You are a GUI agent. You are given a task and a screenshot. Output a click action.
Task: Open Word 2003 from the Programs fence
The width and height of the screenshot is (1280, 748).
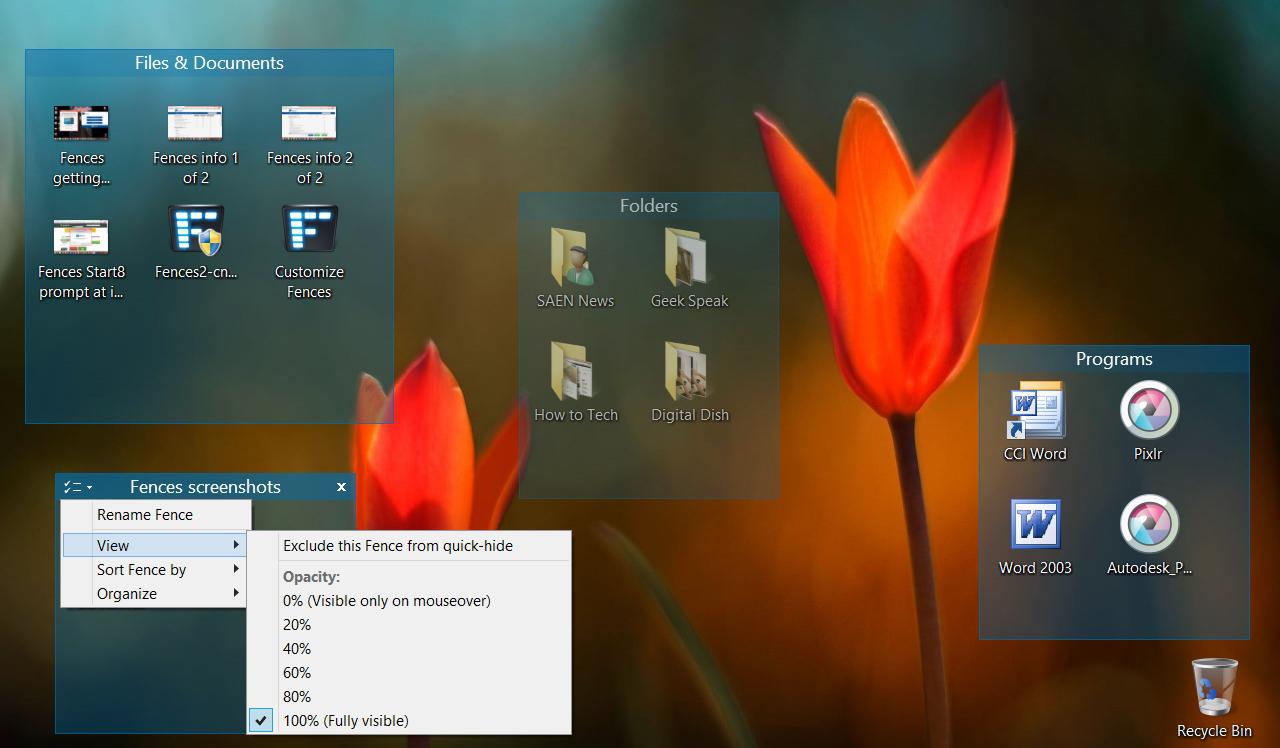click(1034, 522)
